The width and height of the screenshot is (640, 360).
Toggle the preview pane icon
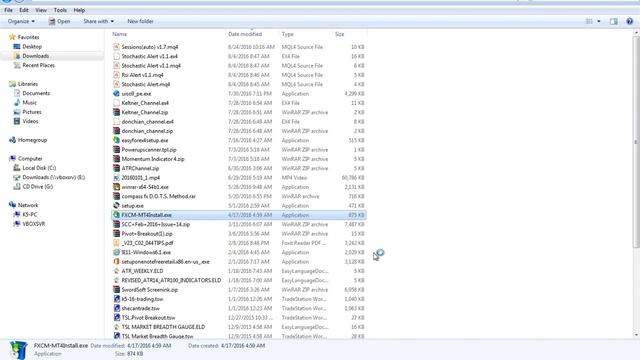[x=614, y=21]
